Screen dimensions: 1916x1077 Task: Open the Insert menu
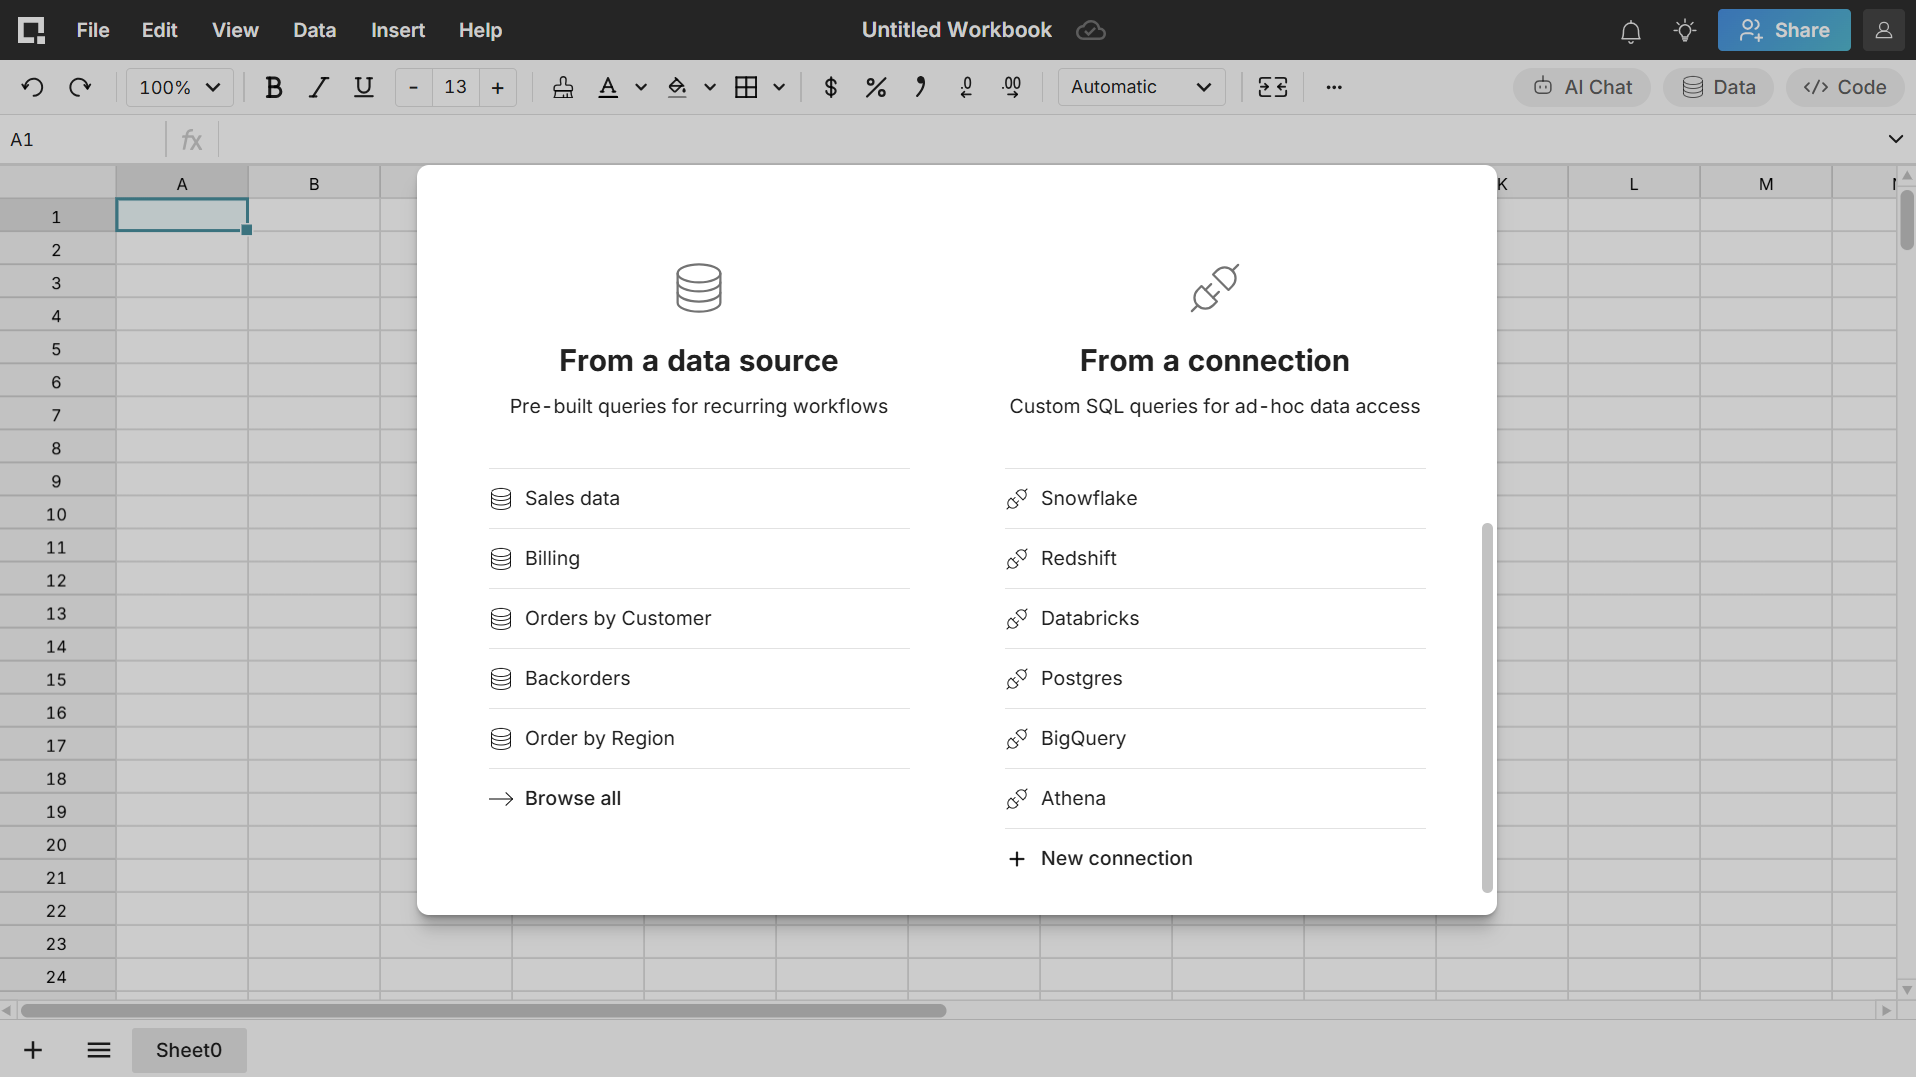[398, 30]
